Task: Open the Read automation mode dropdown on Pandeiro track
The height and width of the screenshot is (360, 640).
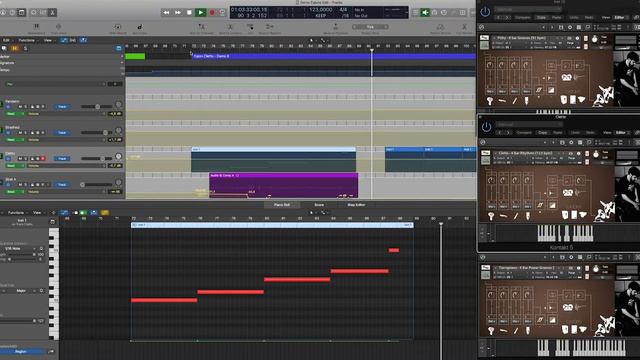Action: 15,114
